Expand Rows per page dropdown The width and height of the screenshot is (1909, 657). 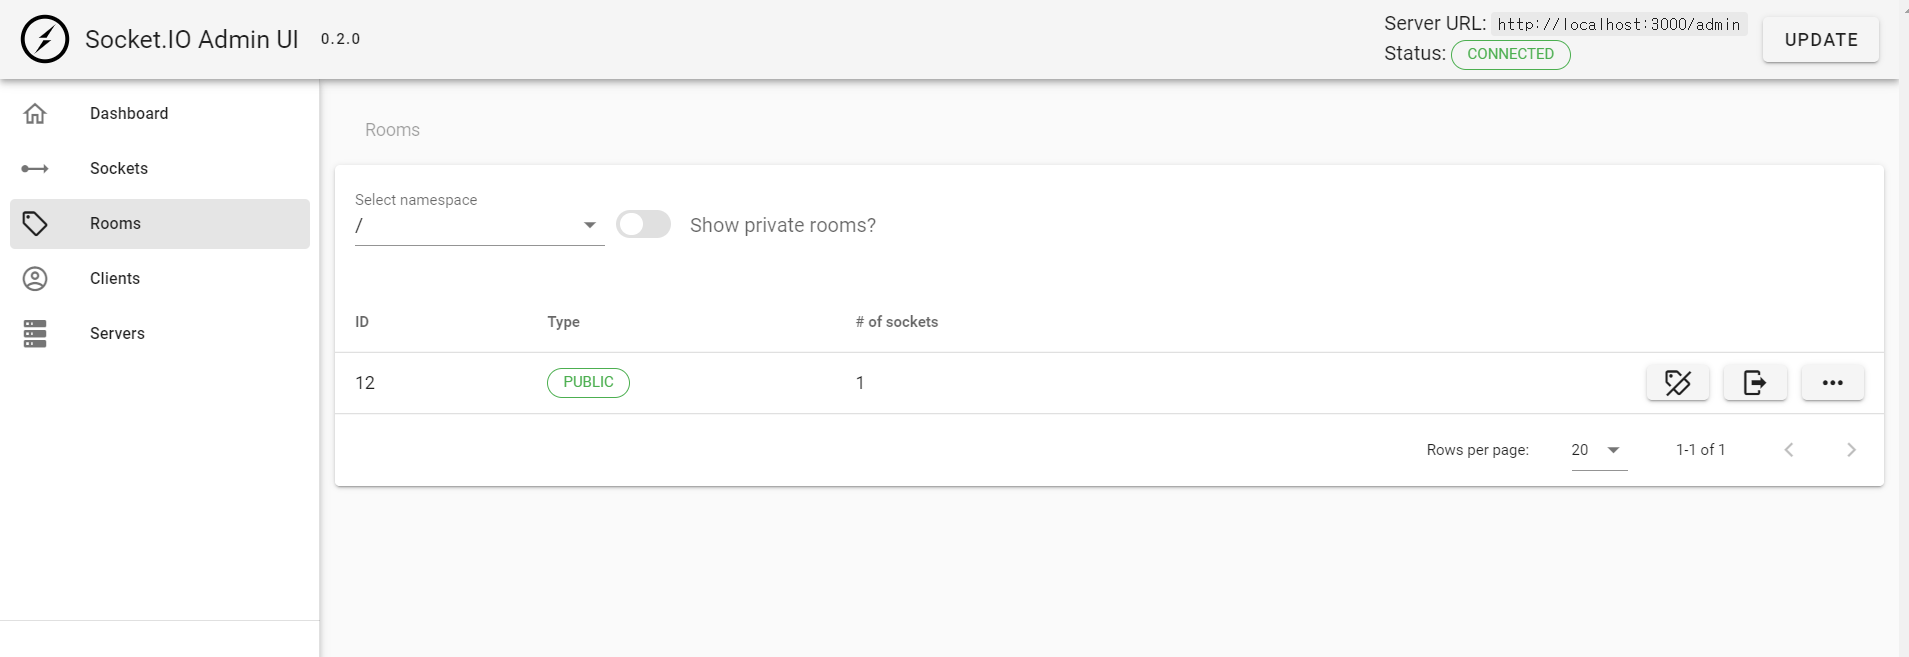click(x=1599, y=450)
